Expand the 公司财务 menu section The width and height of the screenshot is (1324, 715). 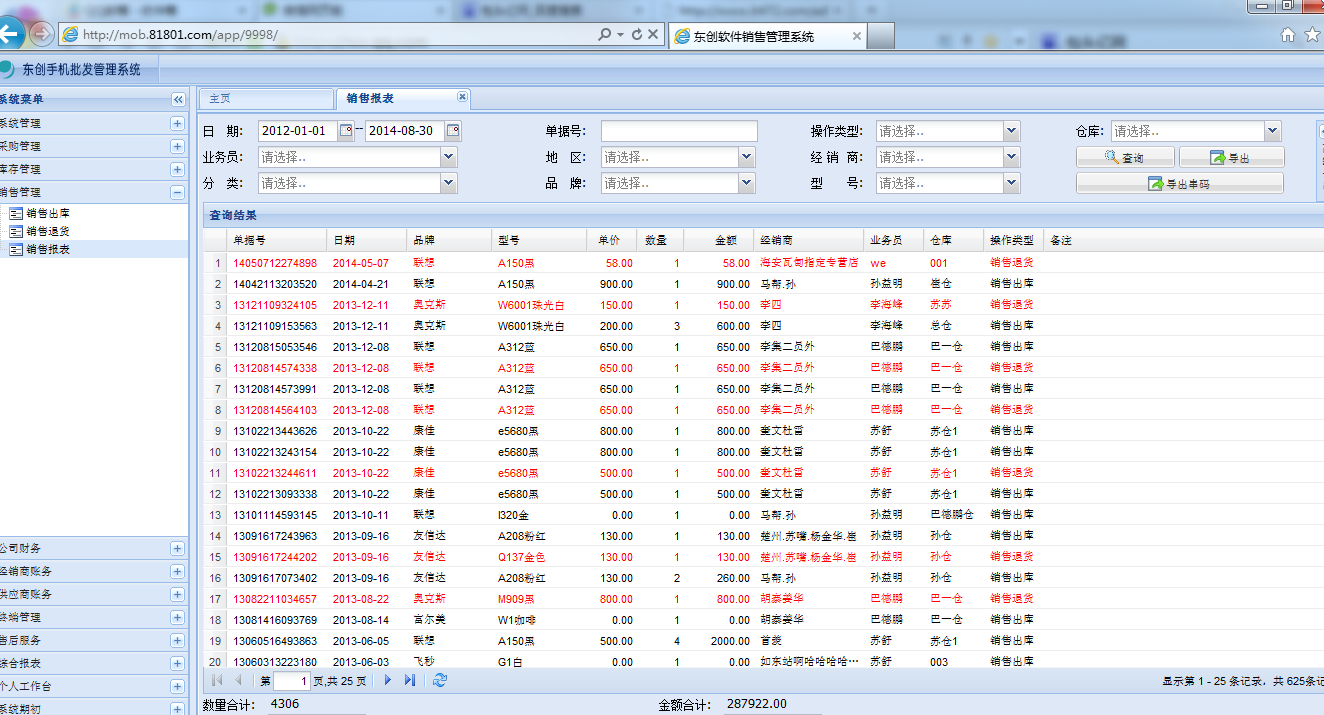click(x=177, y=548)
